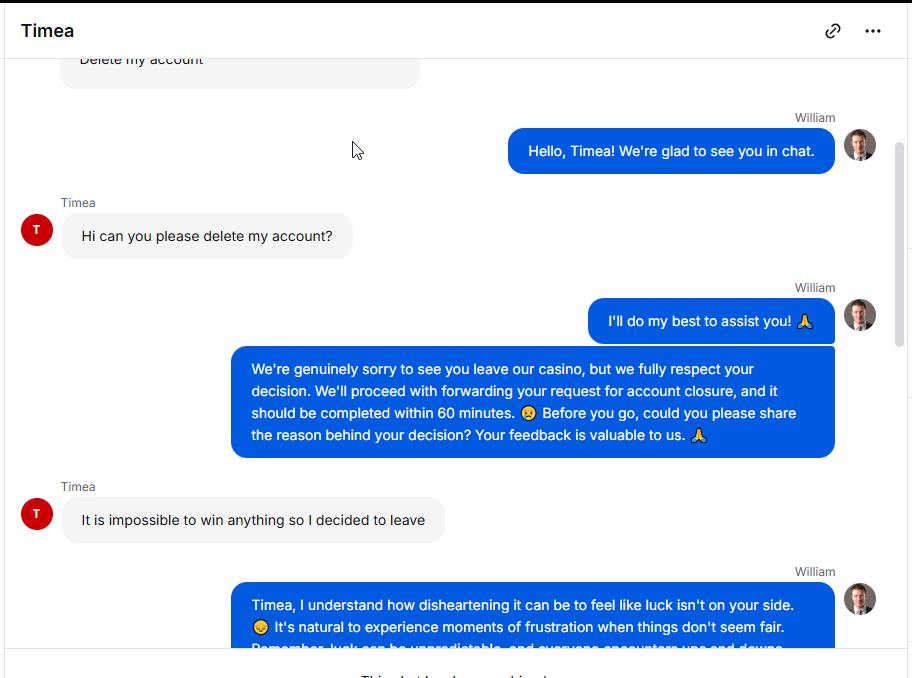Click William's avatar beside the greeting message
The width and height of the screenshot is (912, 678).
(x=860, y=145)
